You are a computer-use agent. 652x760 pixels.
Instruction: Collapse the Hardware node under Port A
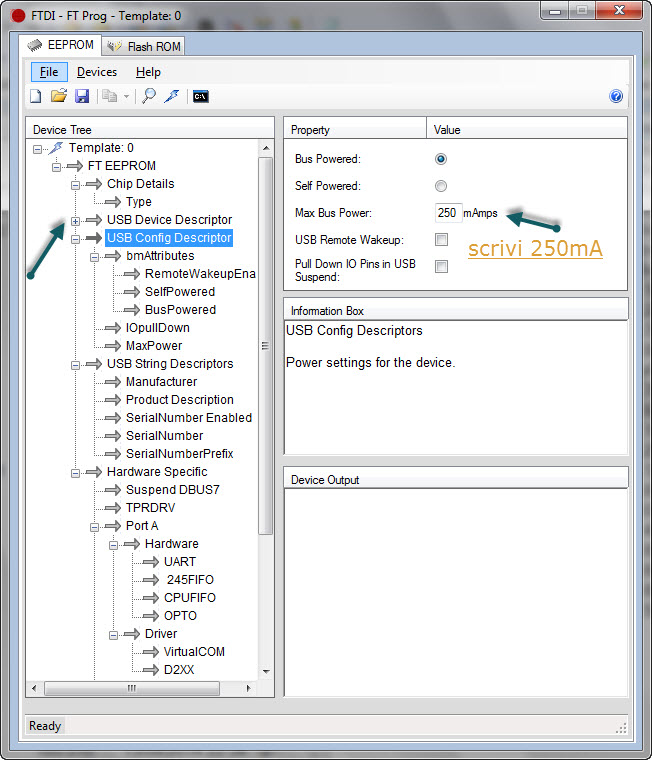[113, 545]
